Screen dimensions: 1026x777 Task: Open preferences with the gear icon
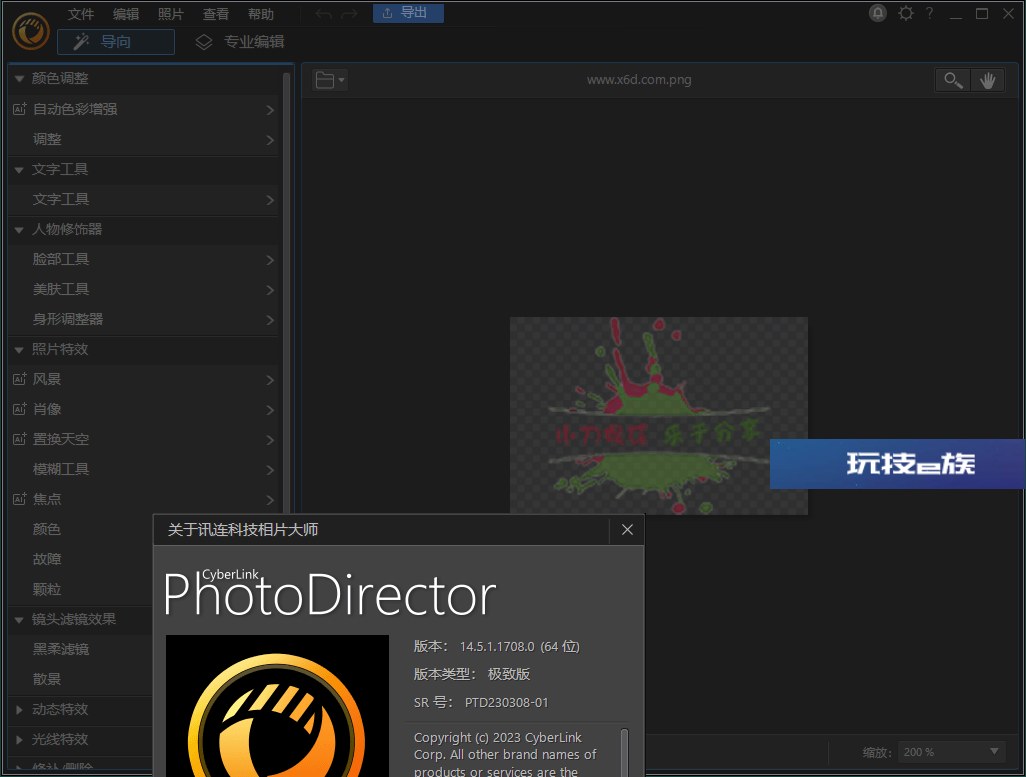(906, 13)
